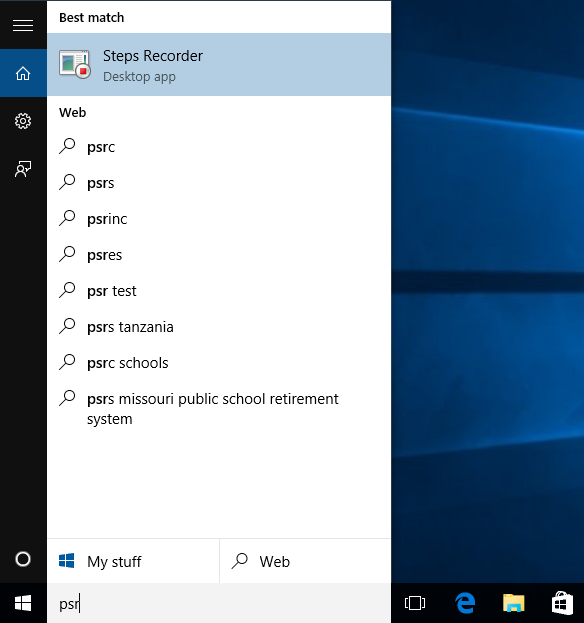
Task: Open the Windows Start button
Action: [x=23, y=603]
